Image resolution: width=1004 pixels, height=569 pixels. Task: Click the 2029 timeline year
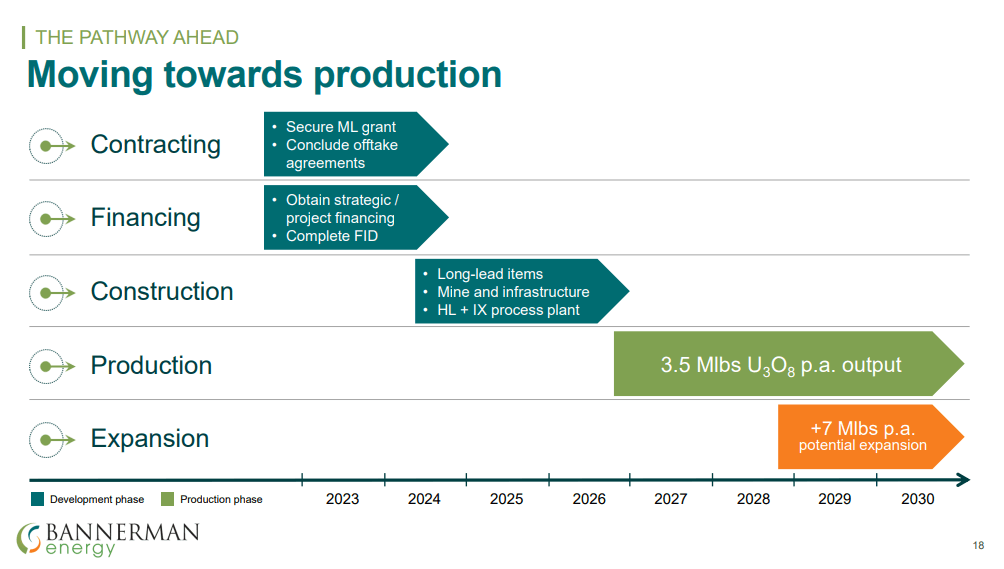834,499
